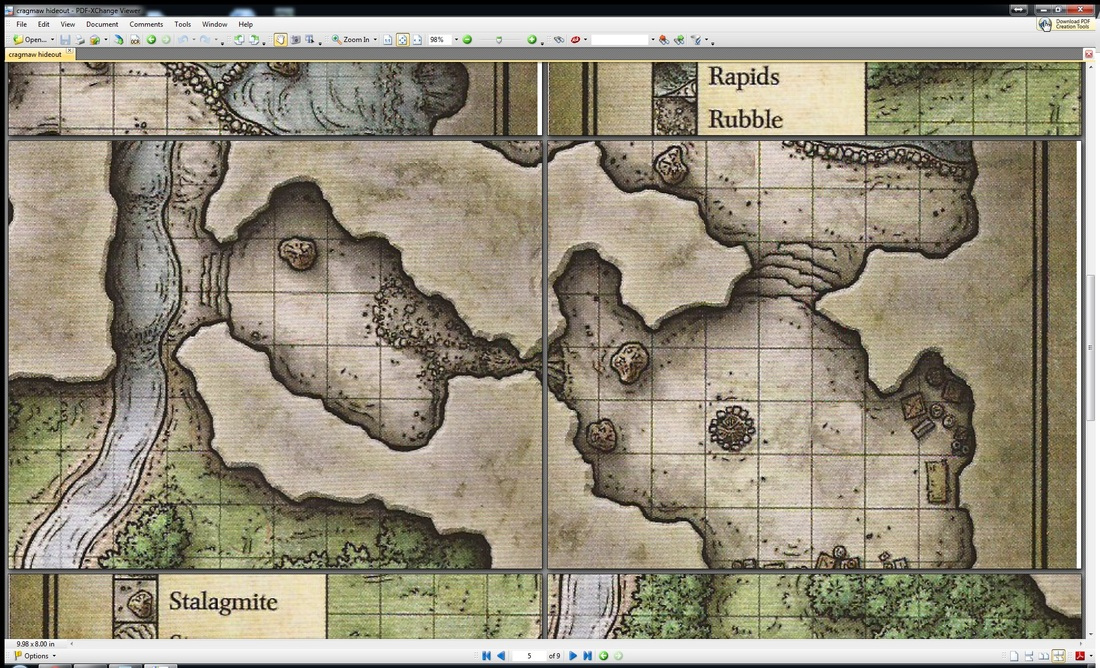Click the zoom slider handle
This screenshot has height=668, width=1100.
coord(499,40)
